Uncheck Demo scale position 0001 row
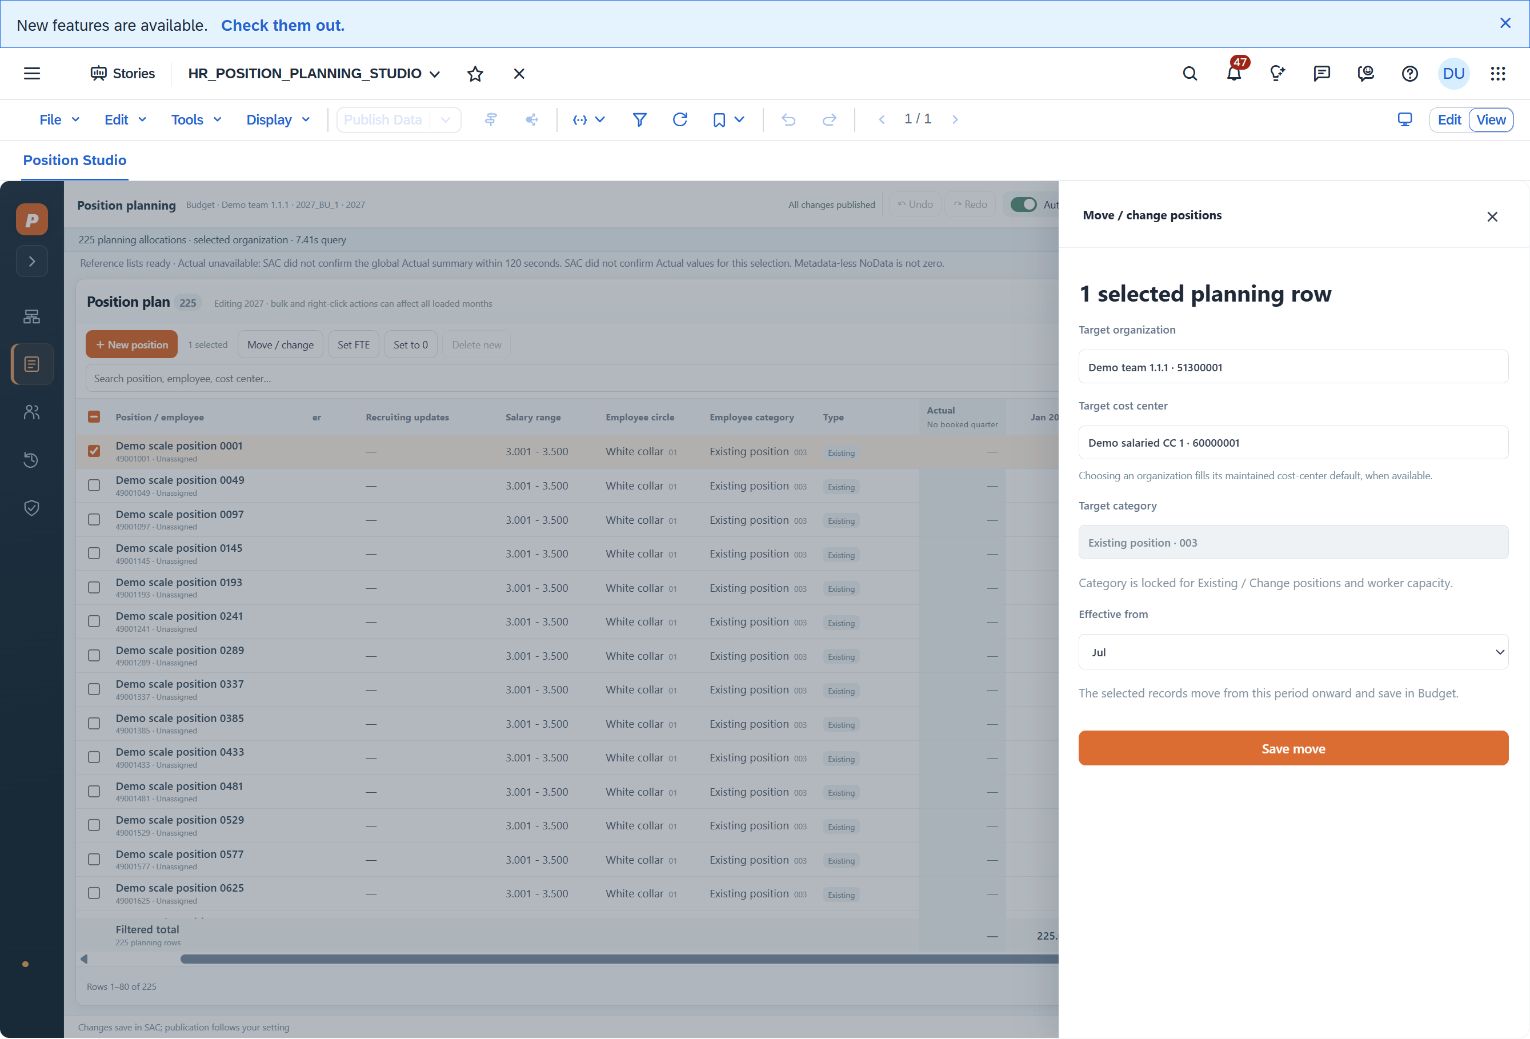The image size is (1530, 1039). coord(94,451)
